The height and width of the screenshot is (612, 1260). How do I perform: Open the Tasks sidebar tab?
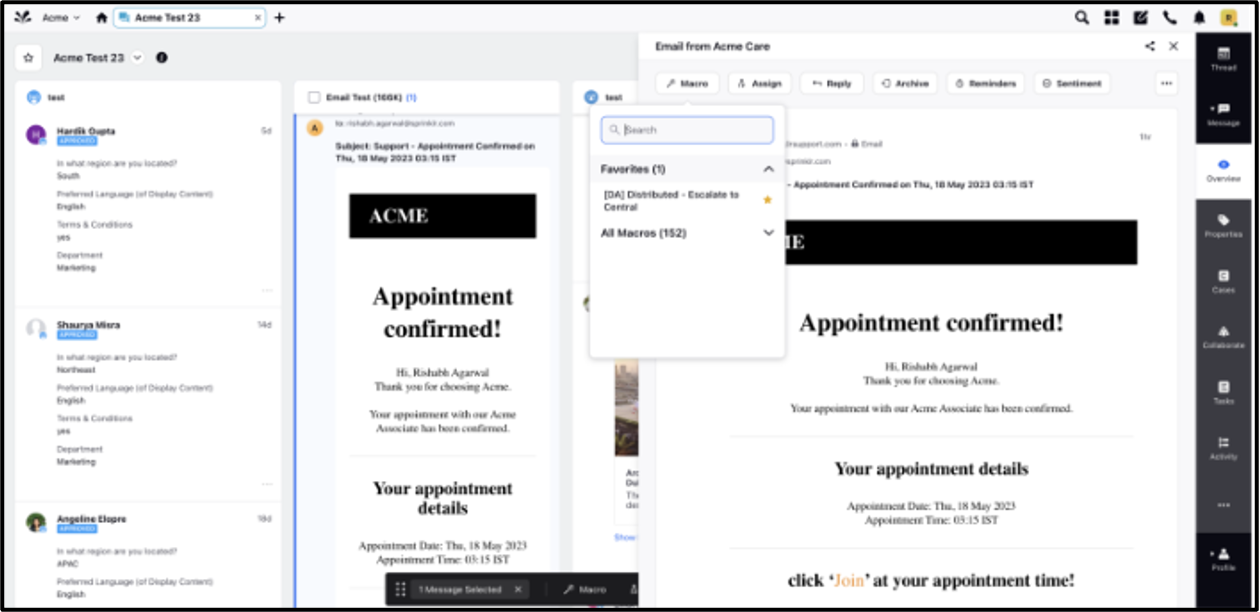click(1223, 393)
